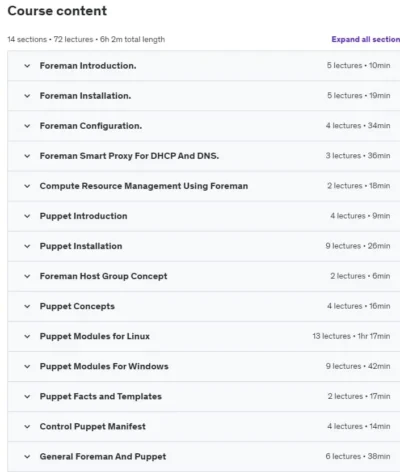Click the Foreman Smart Proxy section title

(129, 156)
